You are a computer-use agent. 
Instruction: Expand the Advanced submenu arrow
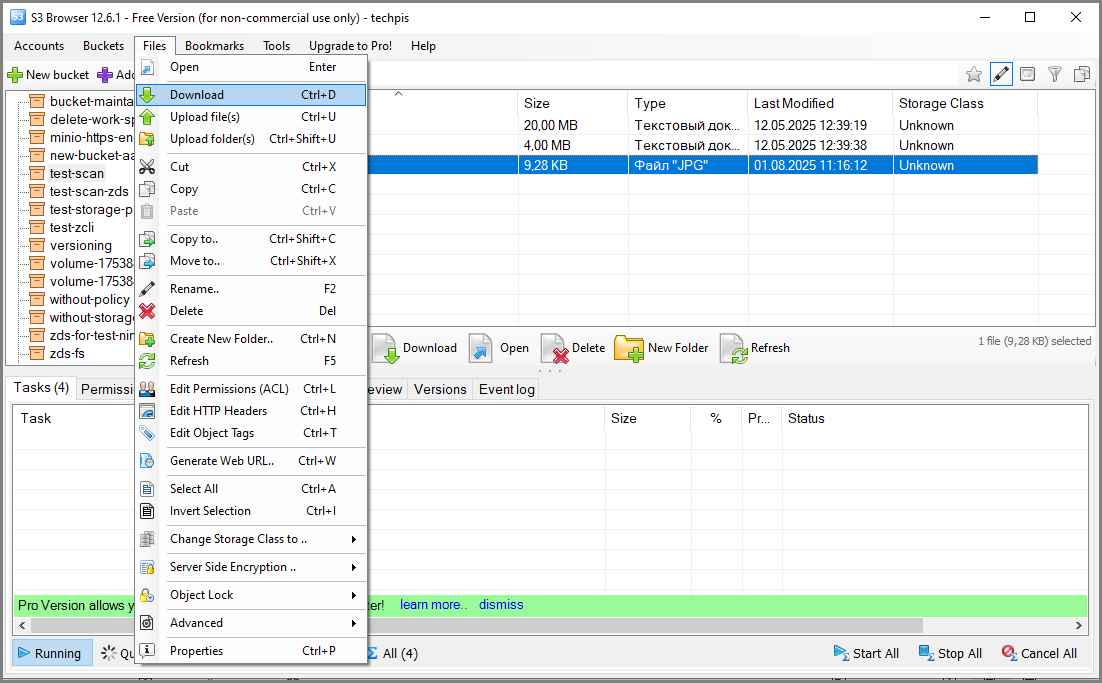354,623
